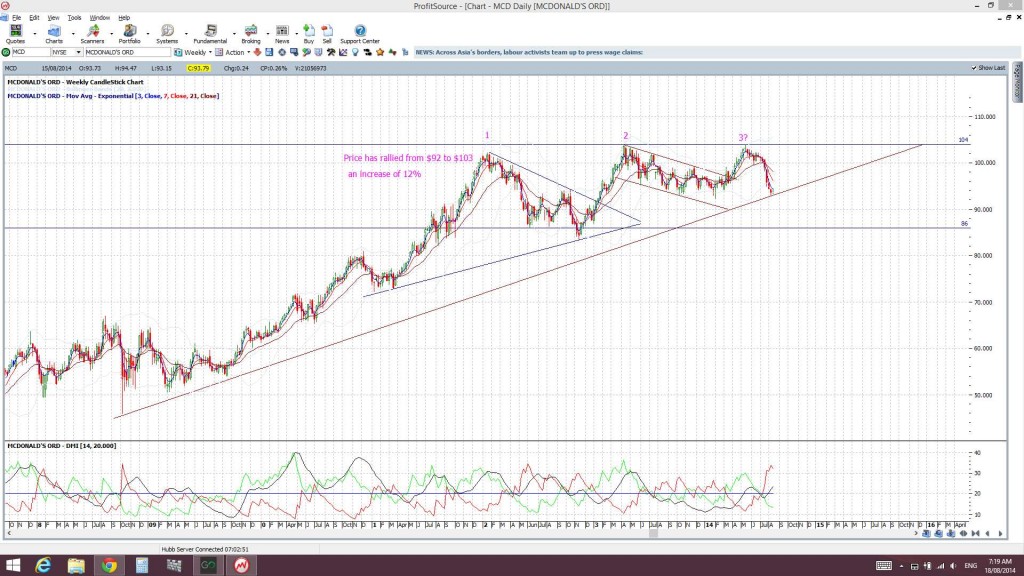Open the Help menu
The width and height of the screenshot is (1024, 576).
tap(124, 18)
